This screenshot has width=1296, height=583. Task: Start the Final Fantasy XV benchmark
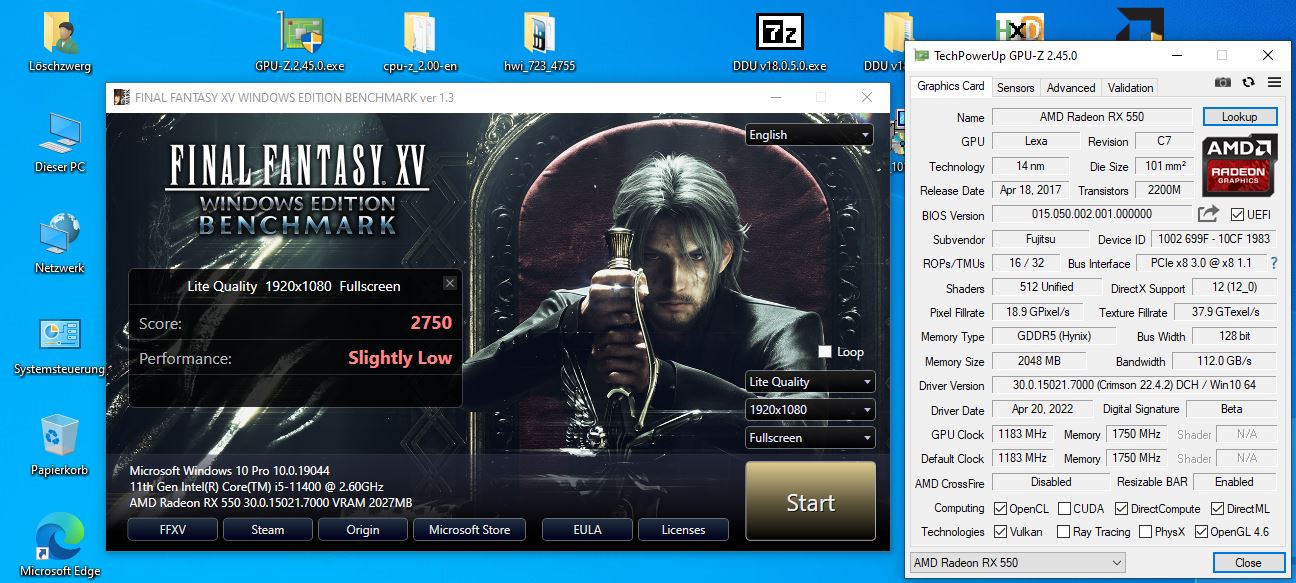tap(810, 502)
